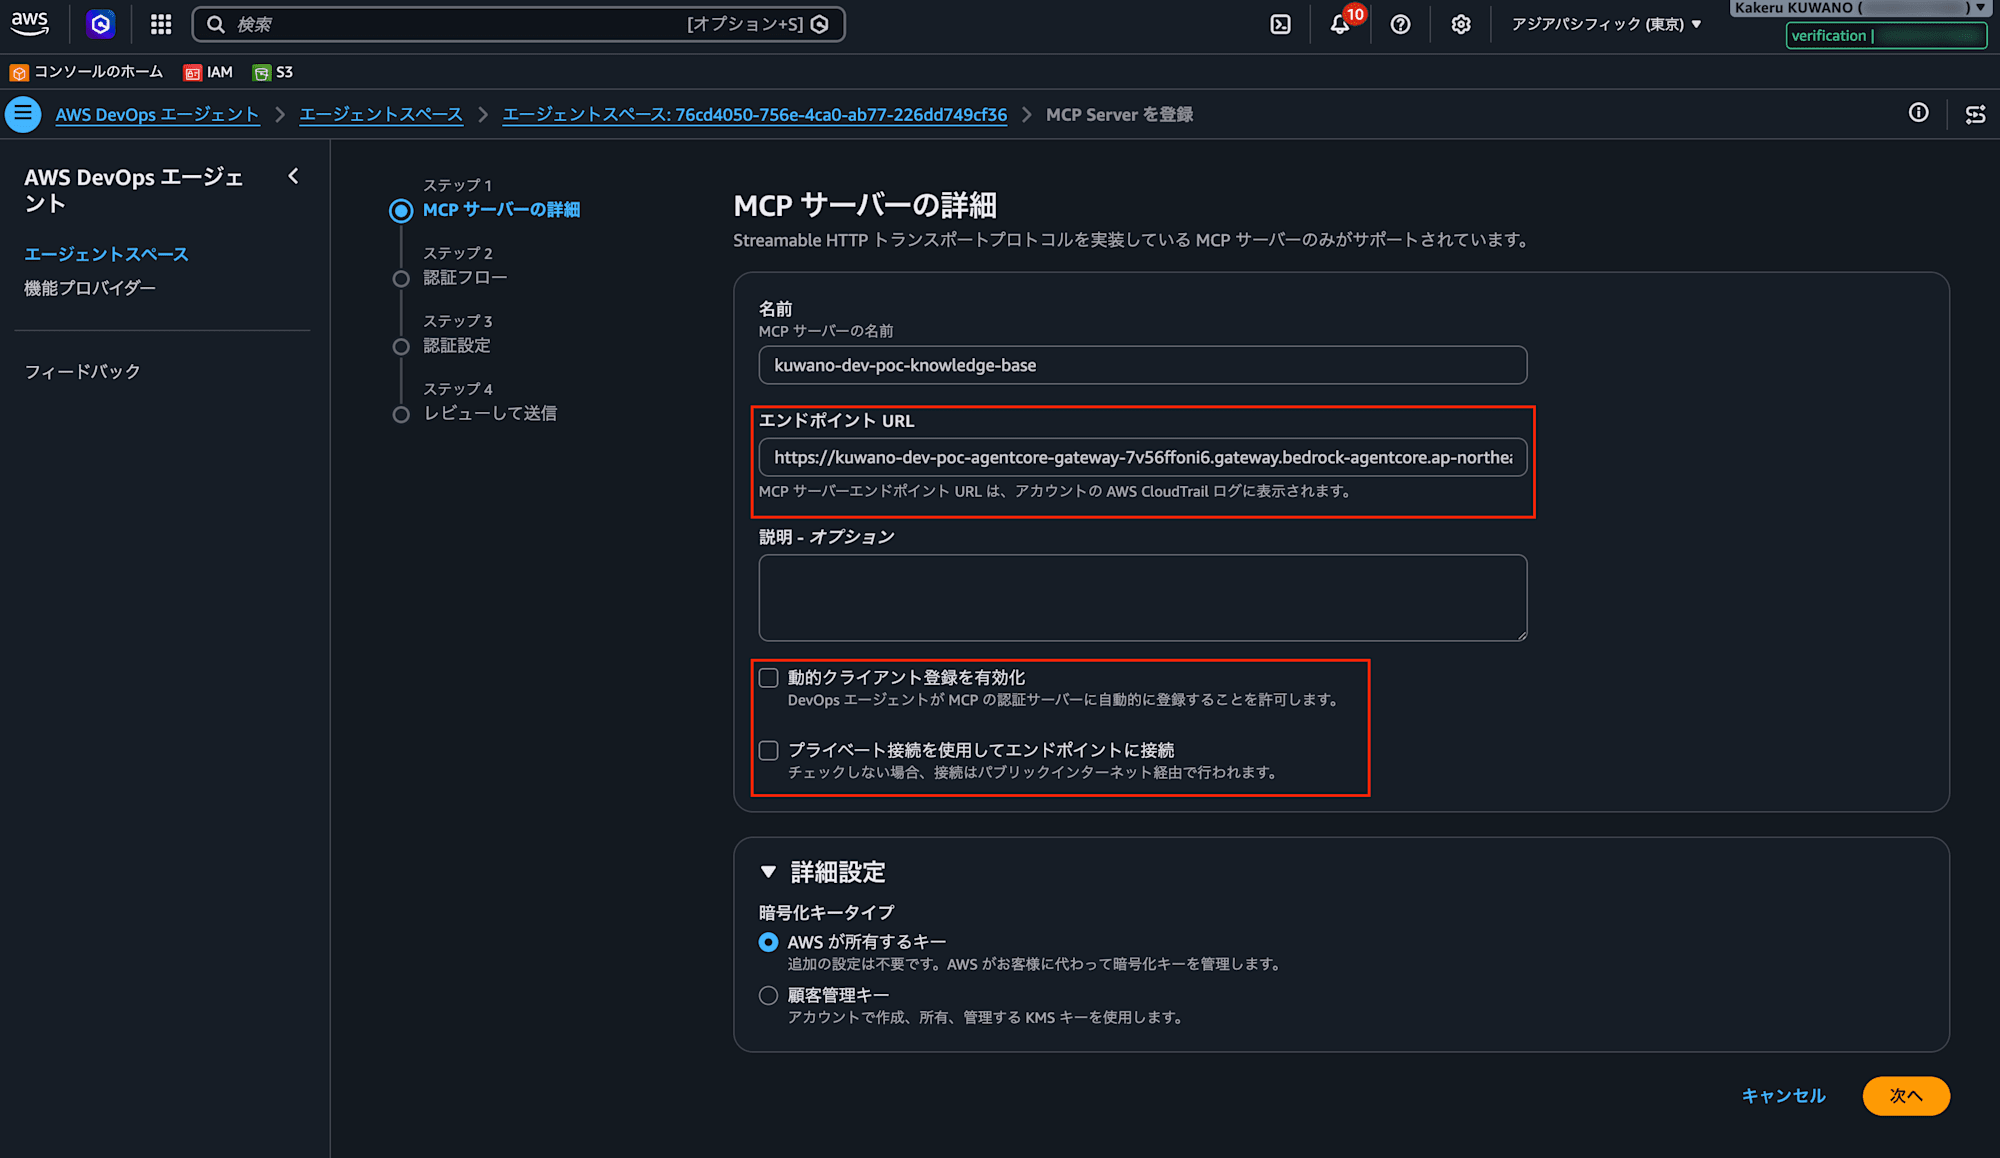Screen dimensions: 2000x1158
Task: Check private connection to endpoint checkbox
Action: tap(768, 750)
